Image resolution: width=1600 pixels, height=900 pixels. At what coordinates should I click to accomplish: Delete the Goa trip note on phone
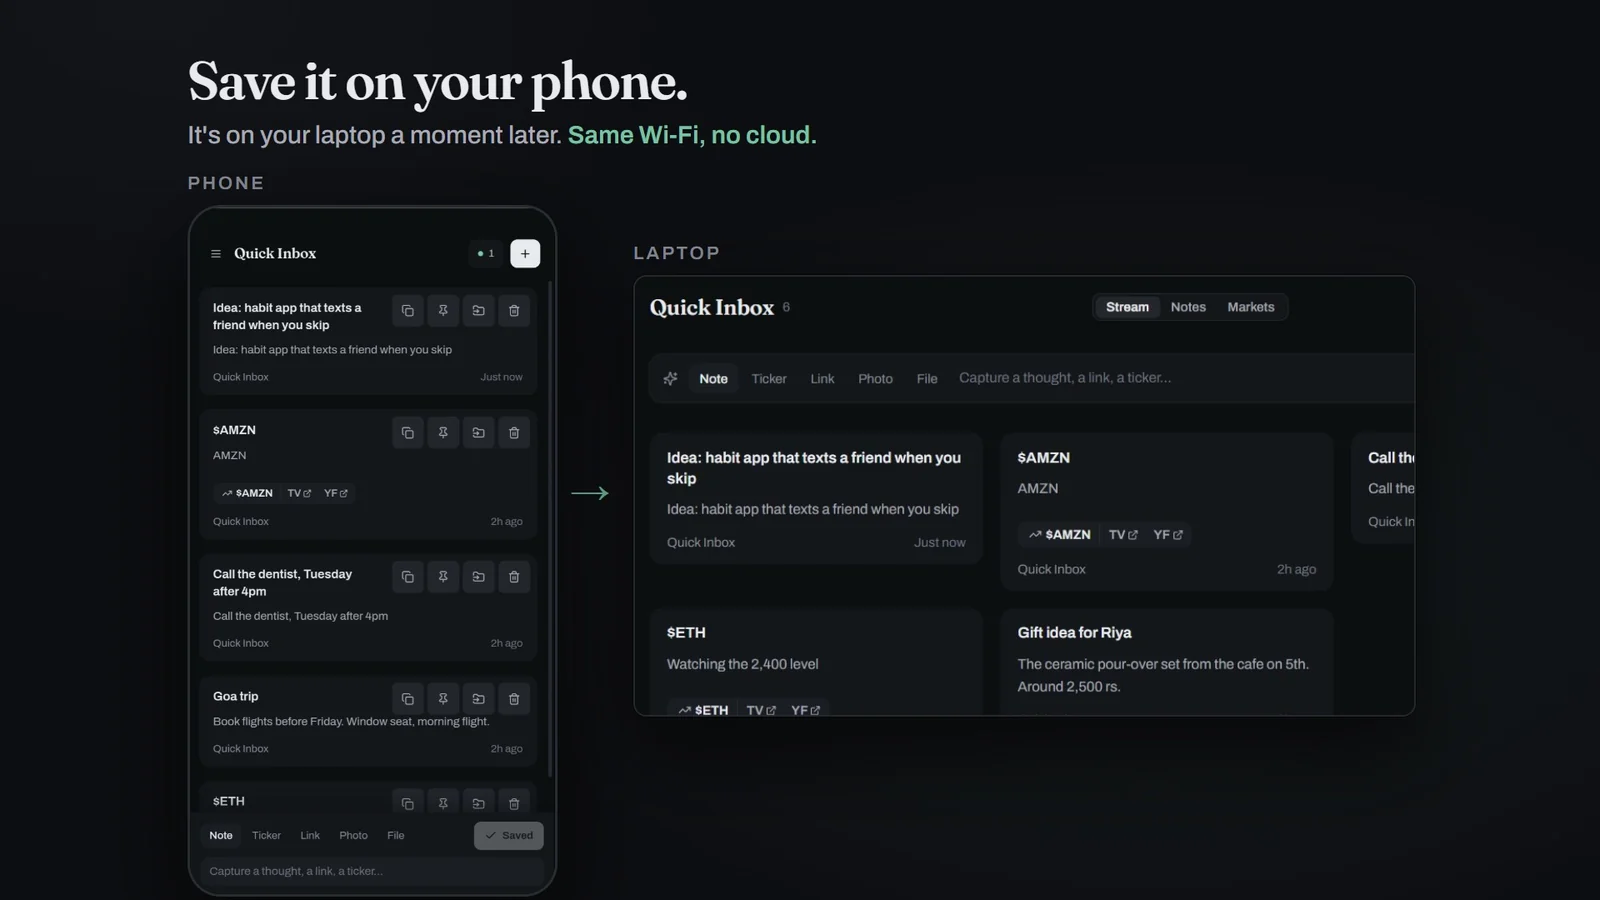[x=514, y=699]
